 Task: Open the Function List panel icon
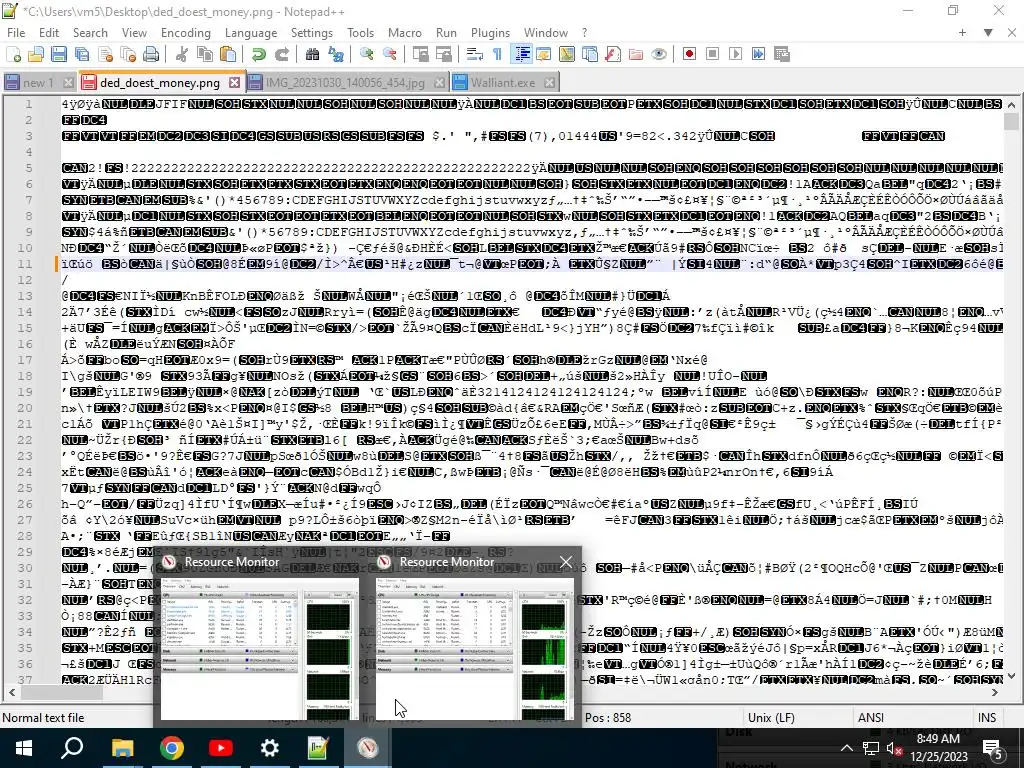(x=613, y=54)
